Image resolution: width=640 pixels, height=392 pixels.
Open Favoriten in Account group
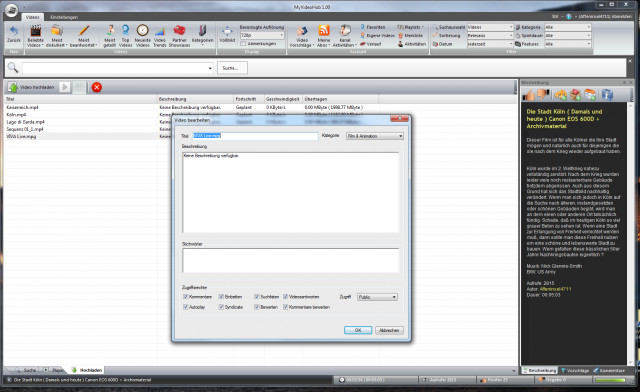tap(373, 27)
